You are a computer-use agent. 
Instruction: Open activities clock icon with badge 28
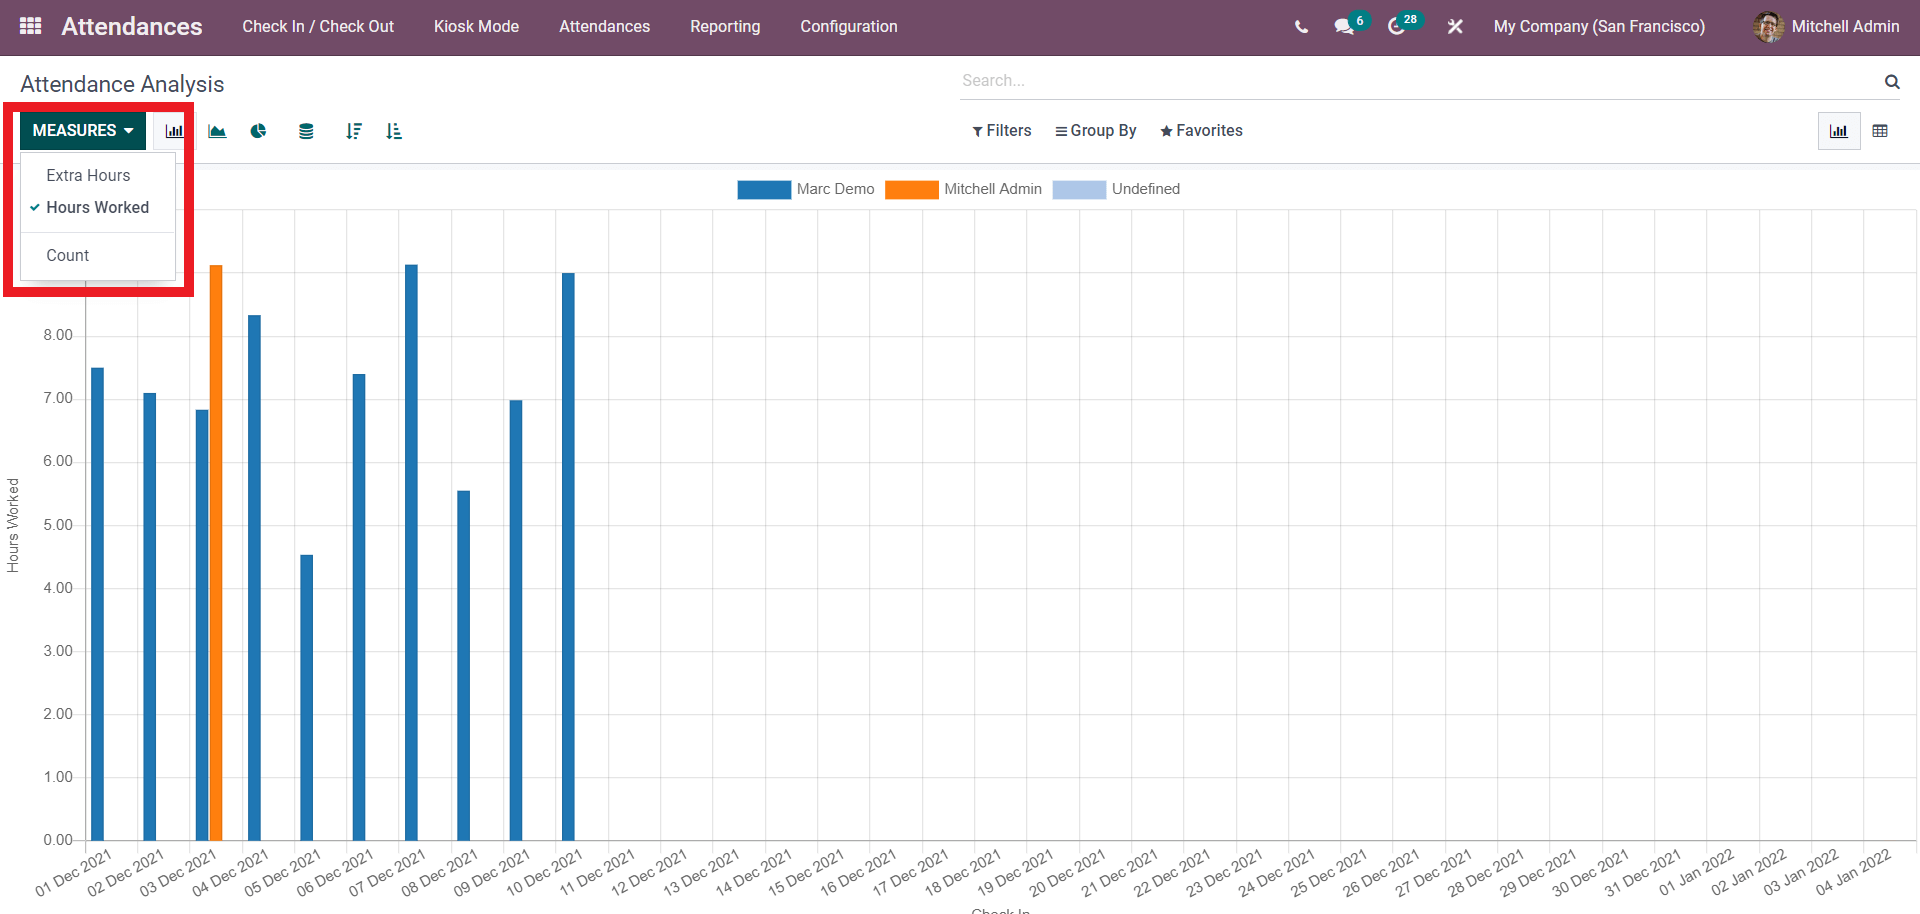click(1397, 27)
